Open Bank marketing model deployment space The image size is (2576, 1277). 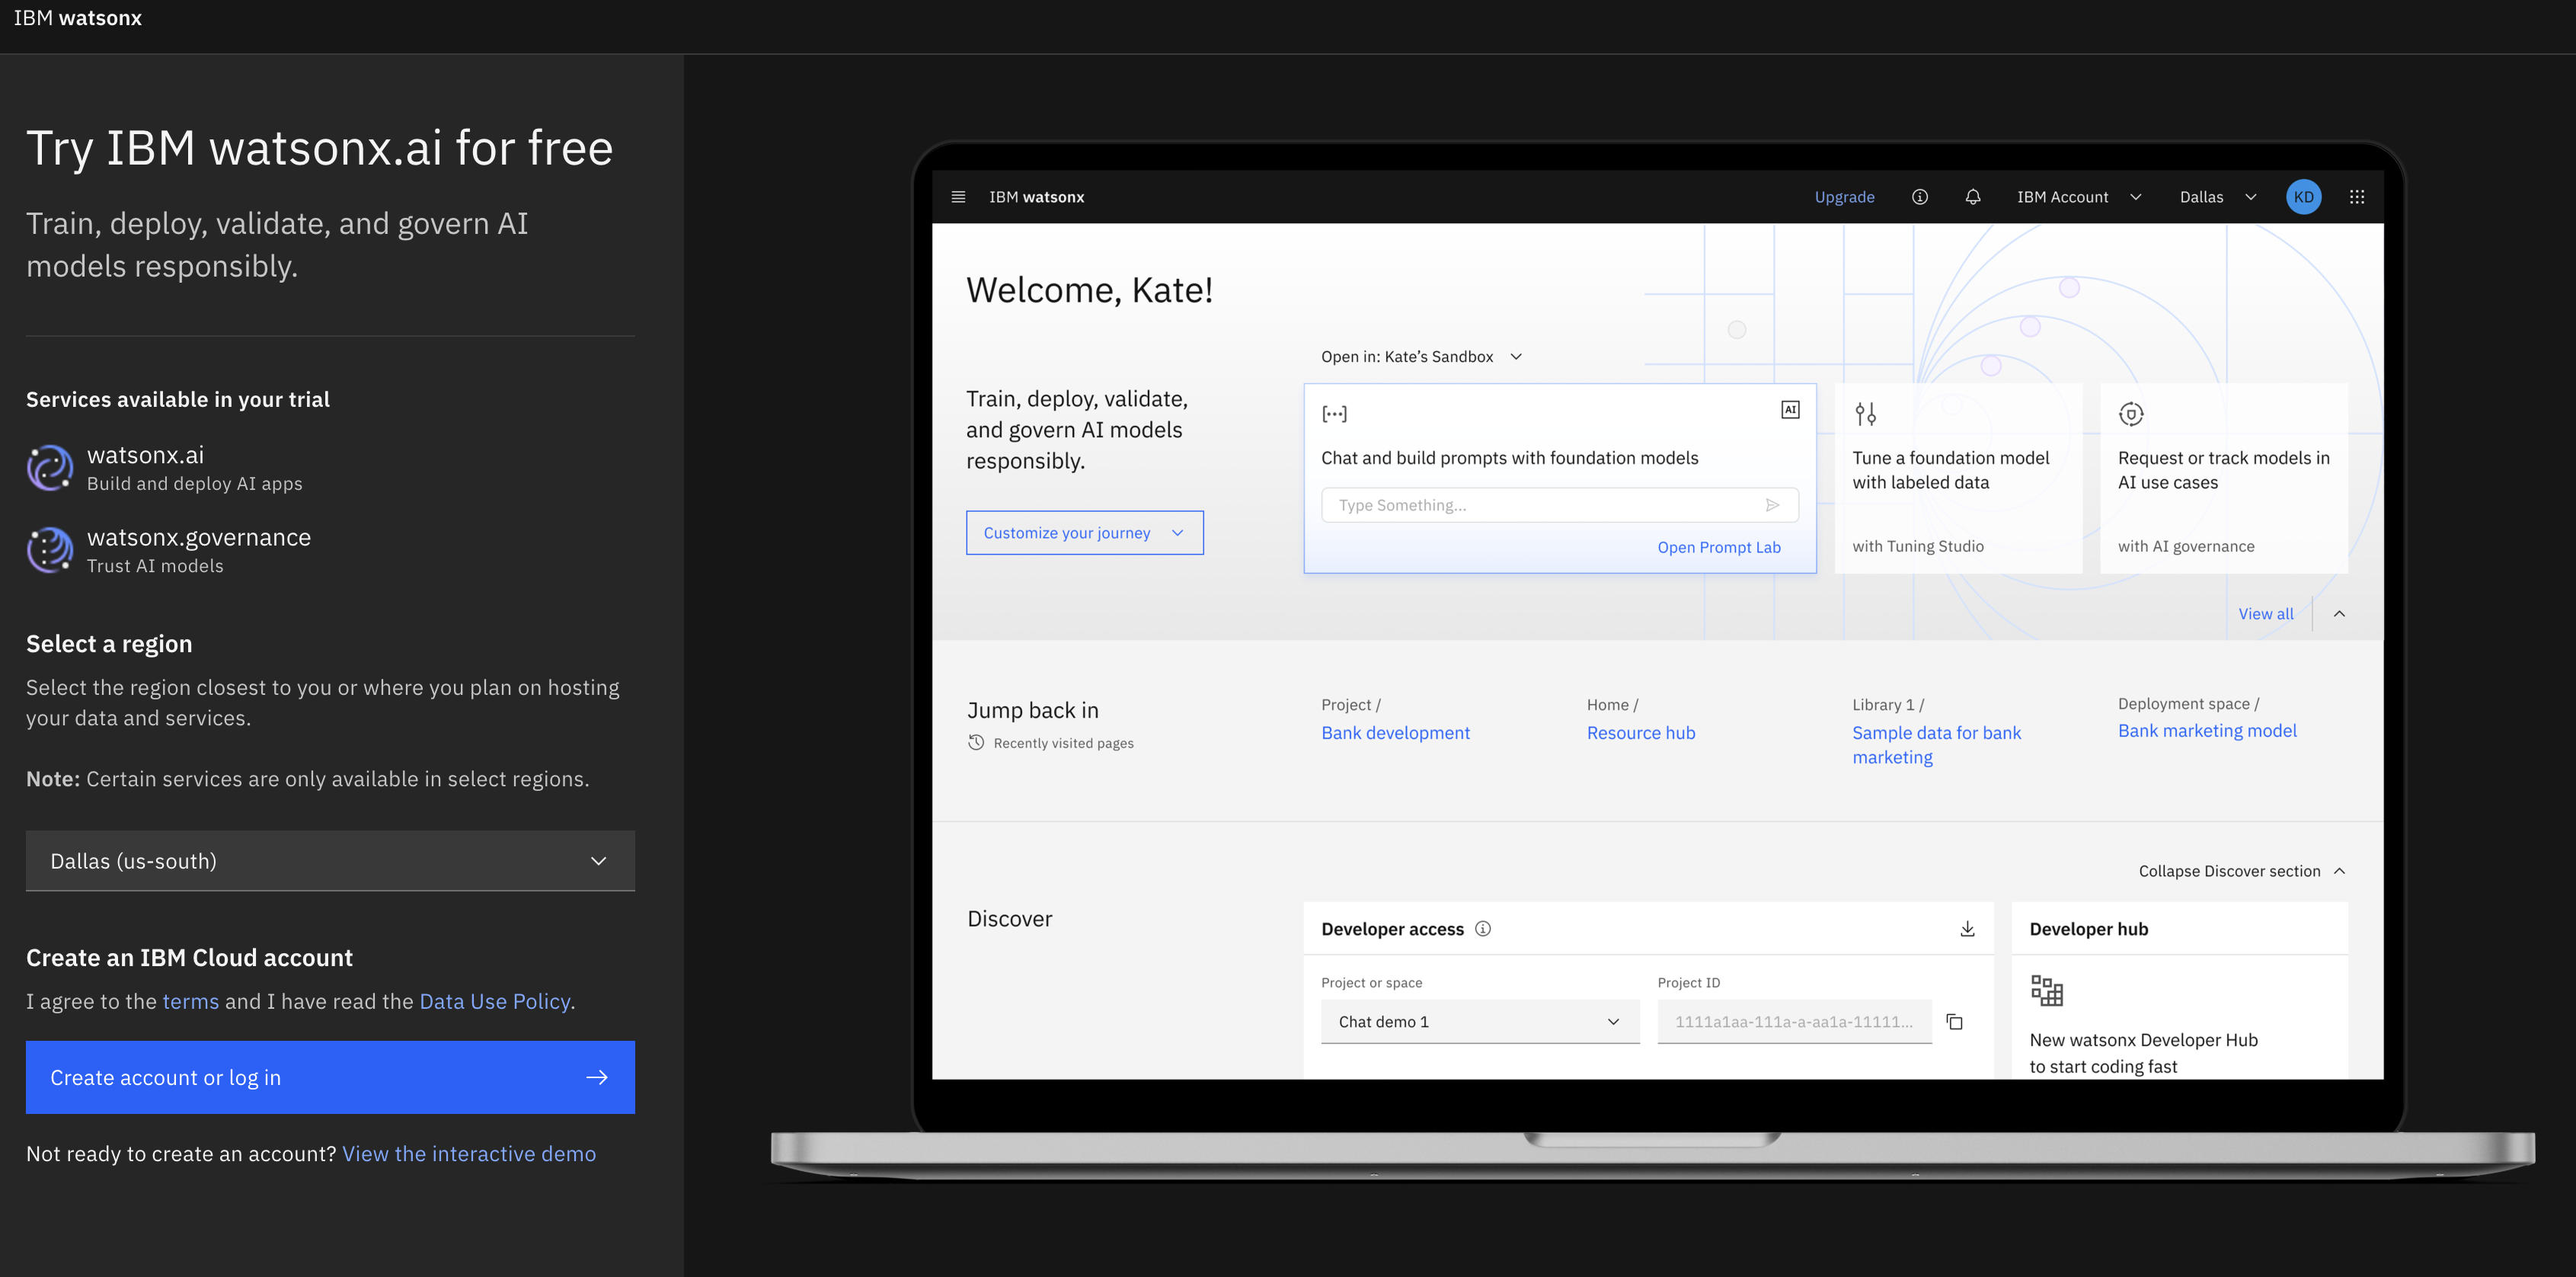[2207, 731]
